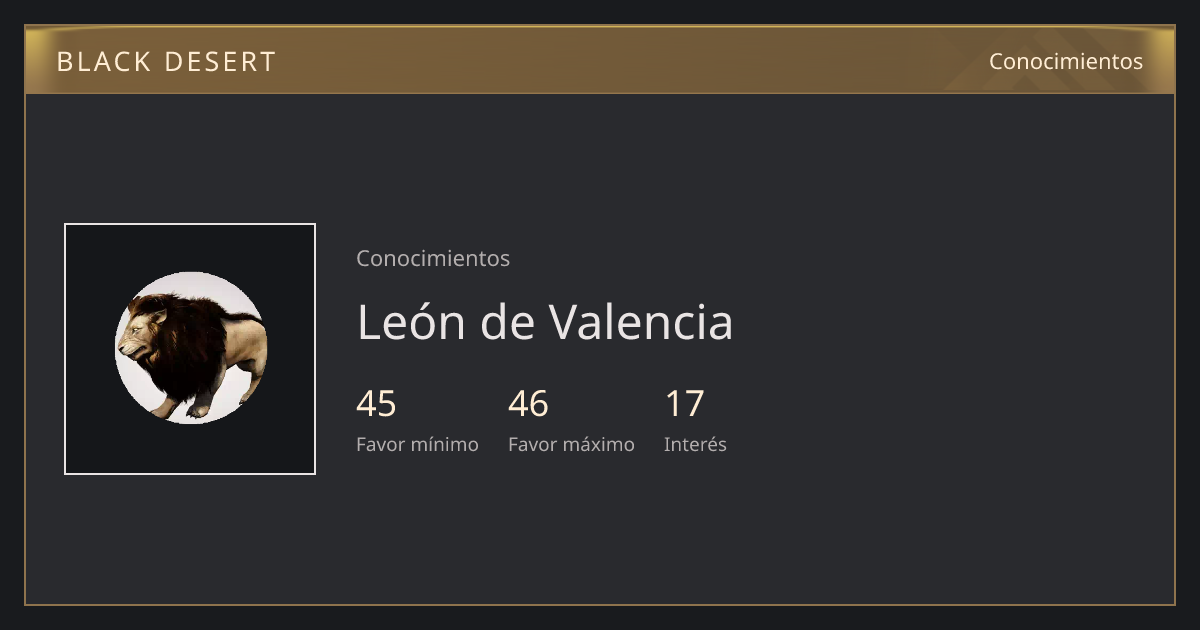
Task: Click the BLACK DESERT logo text
Action: 166,62
